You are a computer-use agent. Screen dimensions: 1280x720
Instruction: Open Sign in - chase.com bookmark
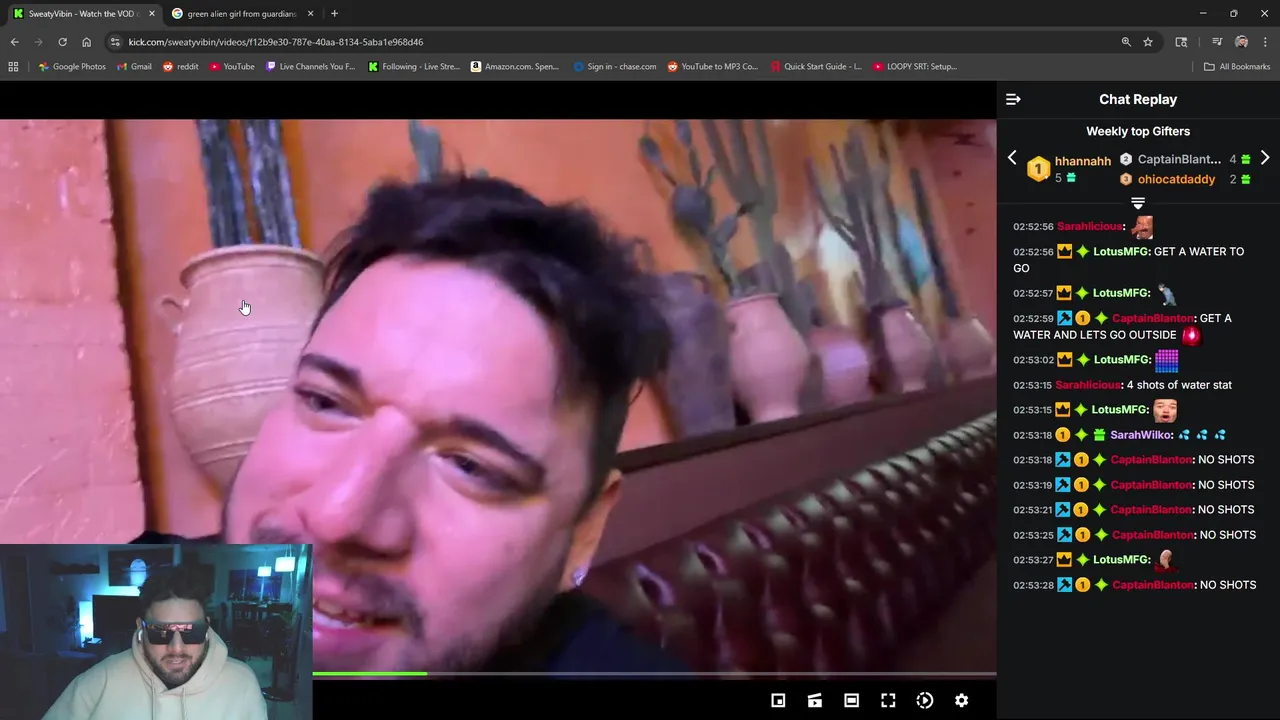pos(615,67)
